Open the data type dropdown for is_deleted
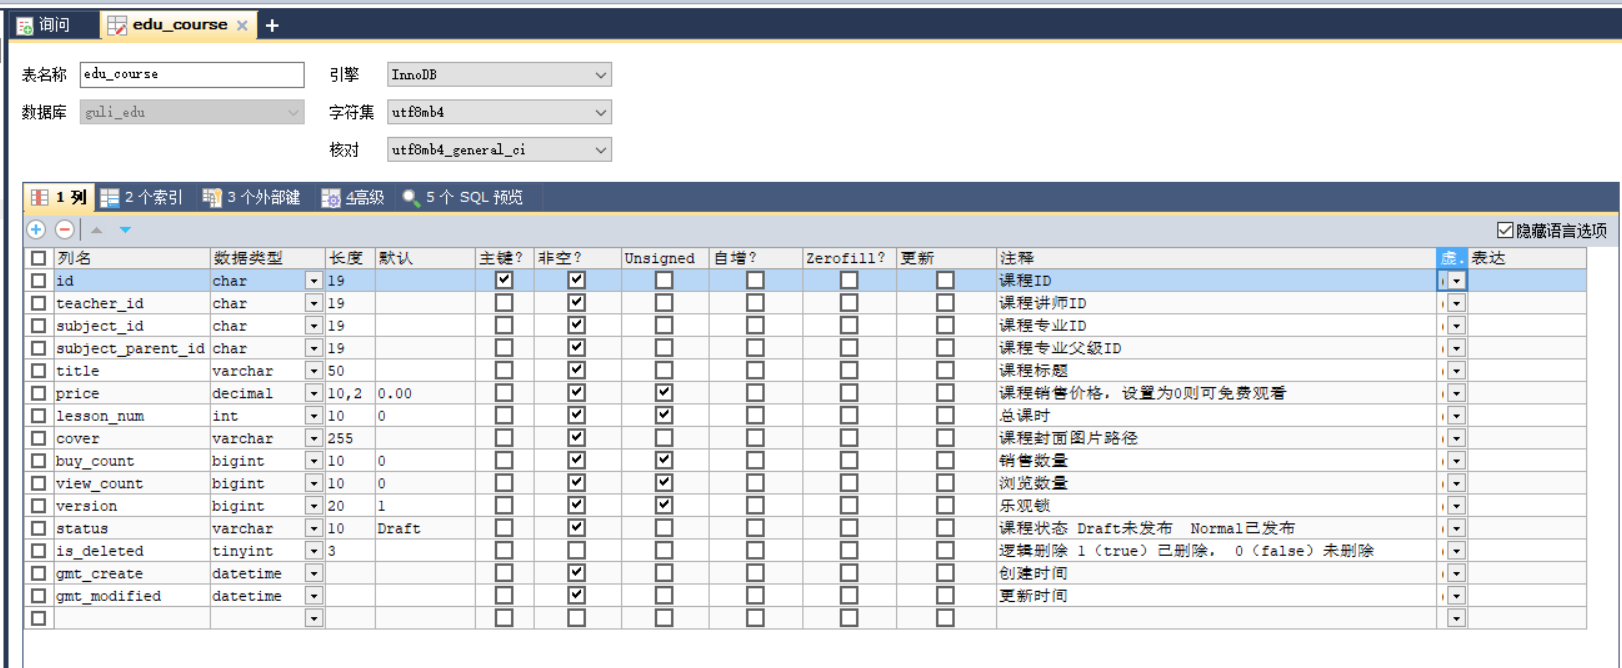Image resolution: width=1622 pixels, height=668 pixels. pyautogui.click(x=314, y=551)
